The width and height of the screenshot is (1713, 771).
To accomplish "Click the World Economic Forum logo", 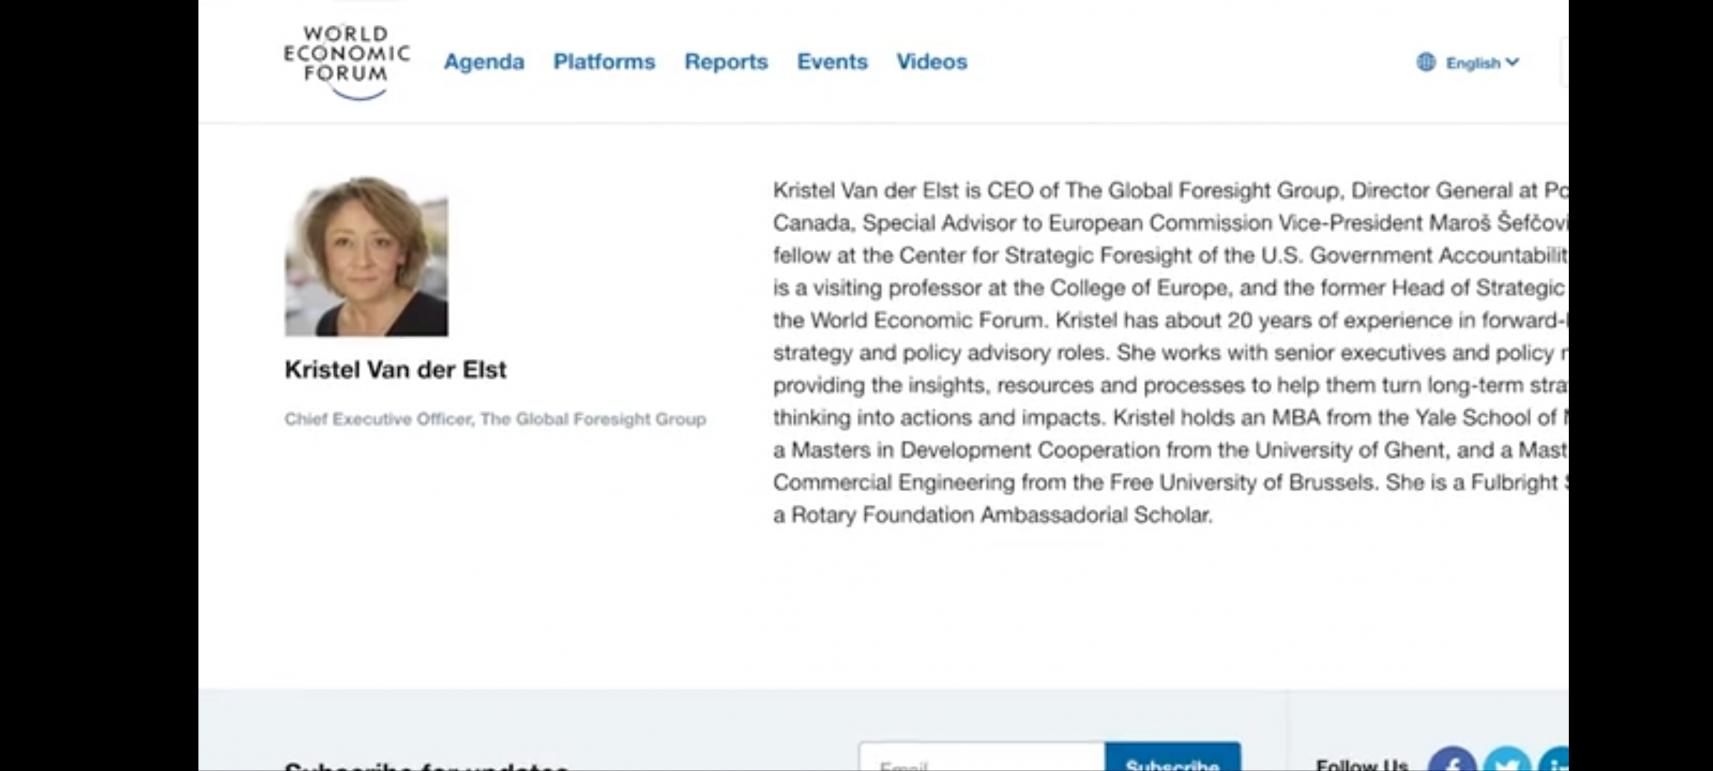I will click(346, 62).
